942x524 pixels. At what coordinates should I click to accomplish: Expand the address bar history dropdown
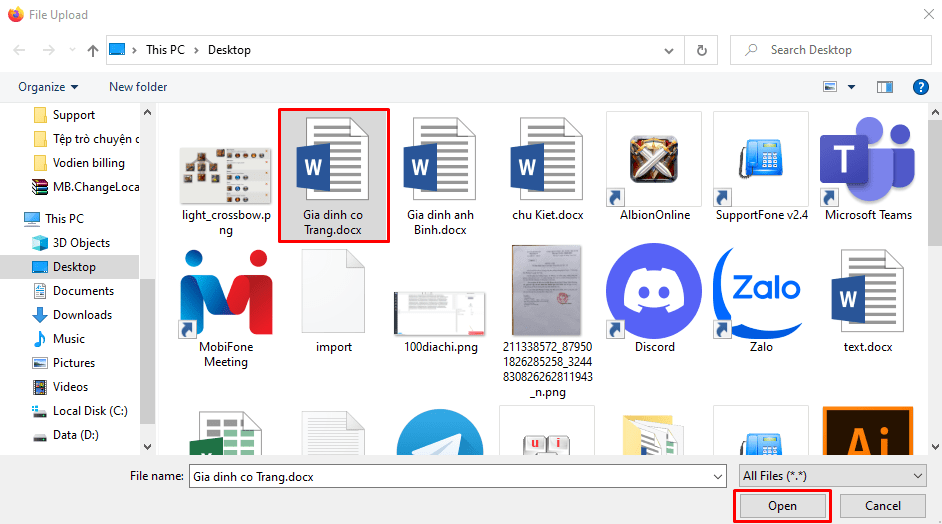[669, 50]
